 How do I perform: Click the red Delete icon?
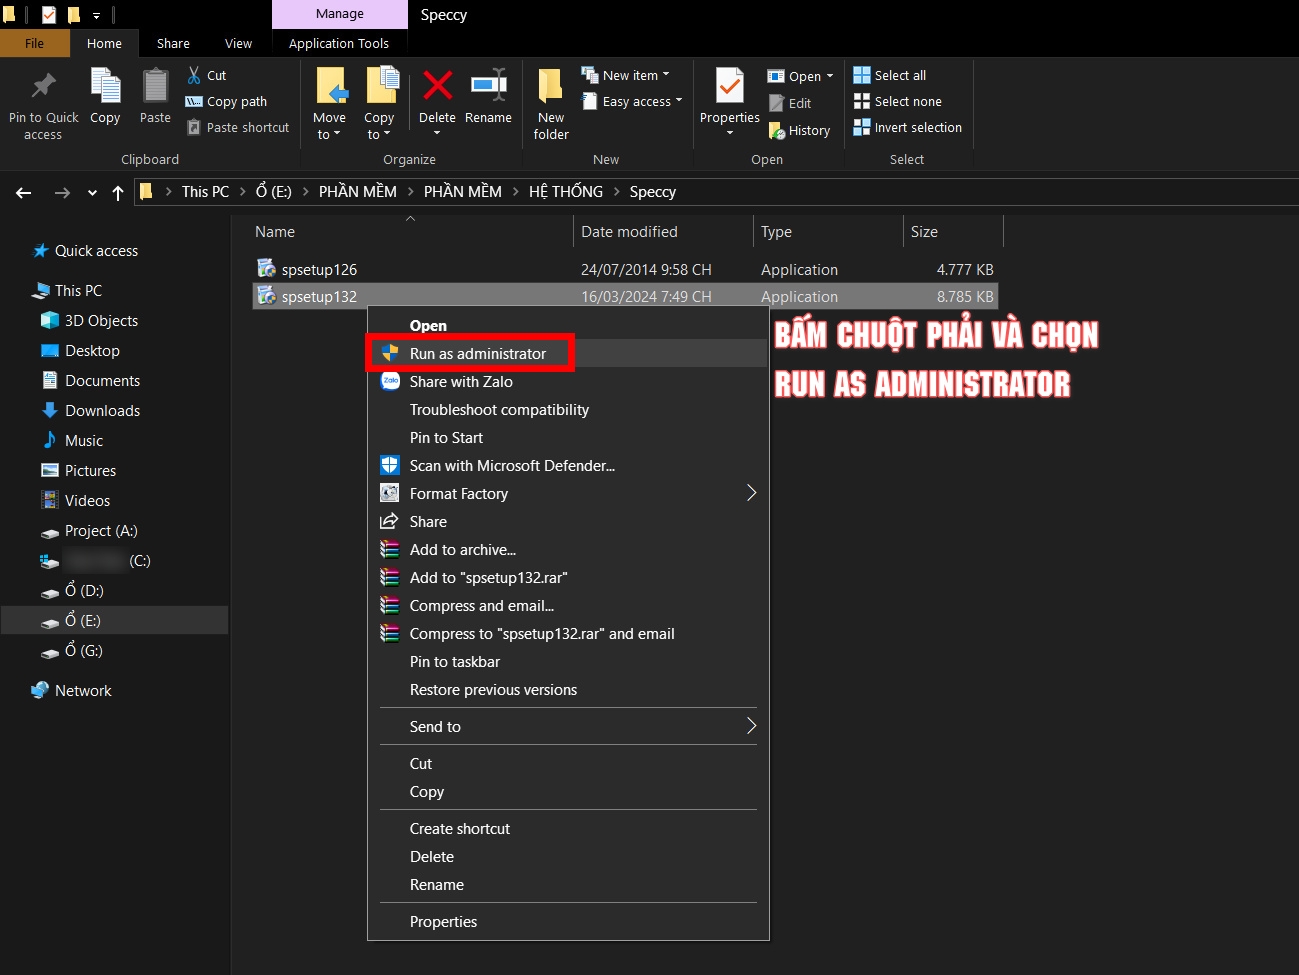click(437, 85)
